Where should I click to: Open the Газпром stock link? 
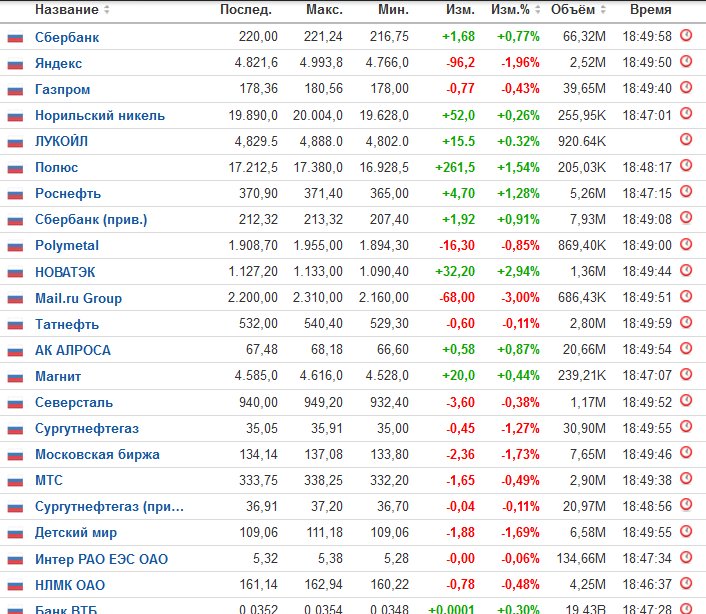(x=63, y=90)
